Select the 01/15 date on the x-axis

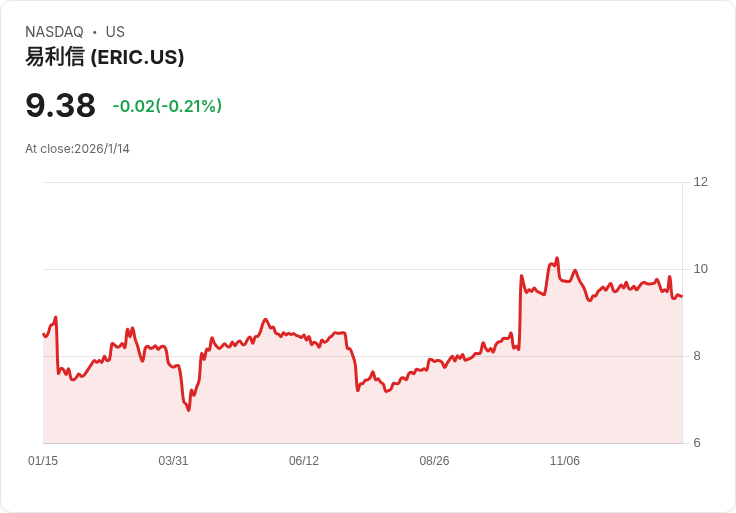click(43, 461)
